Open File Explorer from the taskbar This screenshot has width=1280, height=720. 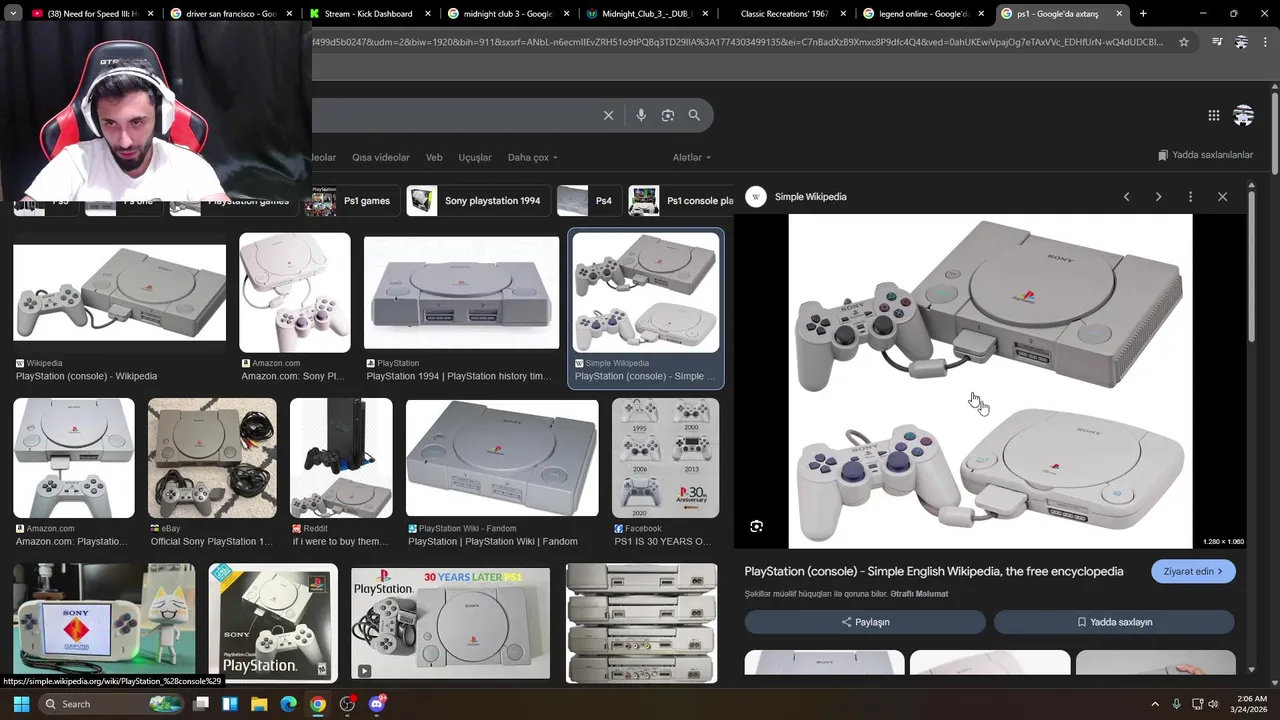[259, 704]
